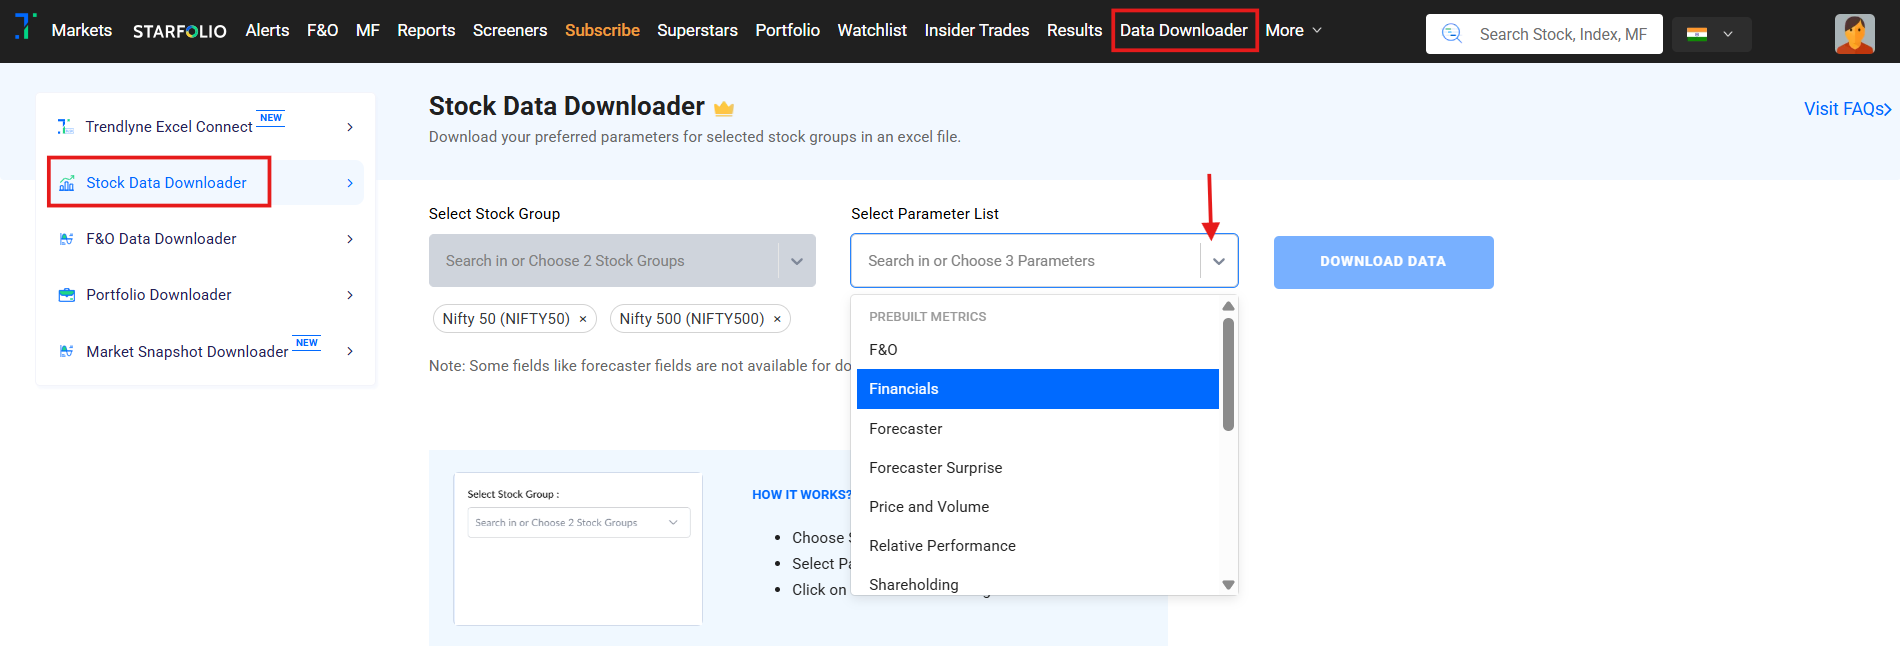Collapse the Select Parameter List dropdown arrow
1900x646 pixels.
click(1218, 261)
